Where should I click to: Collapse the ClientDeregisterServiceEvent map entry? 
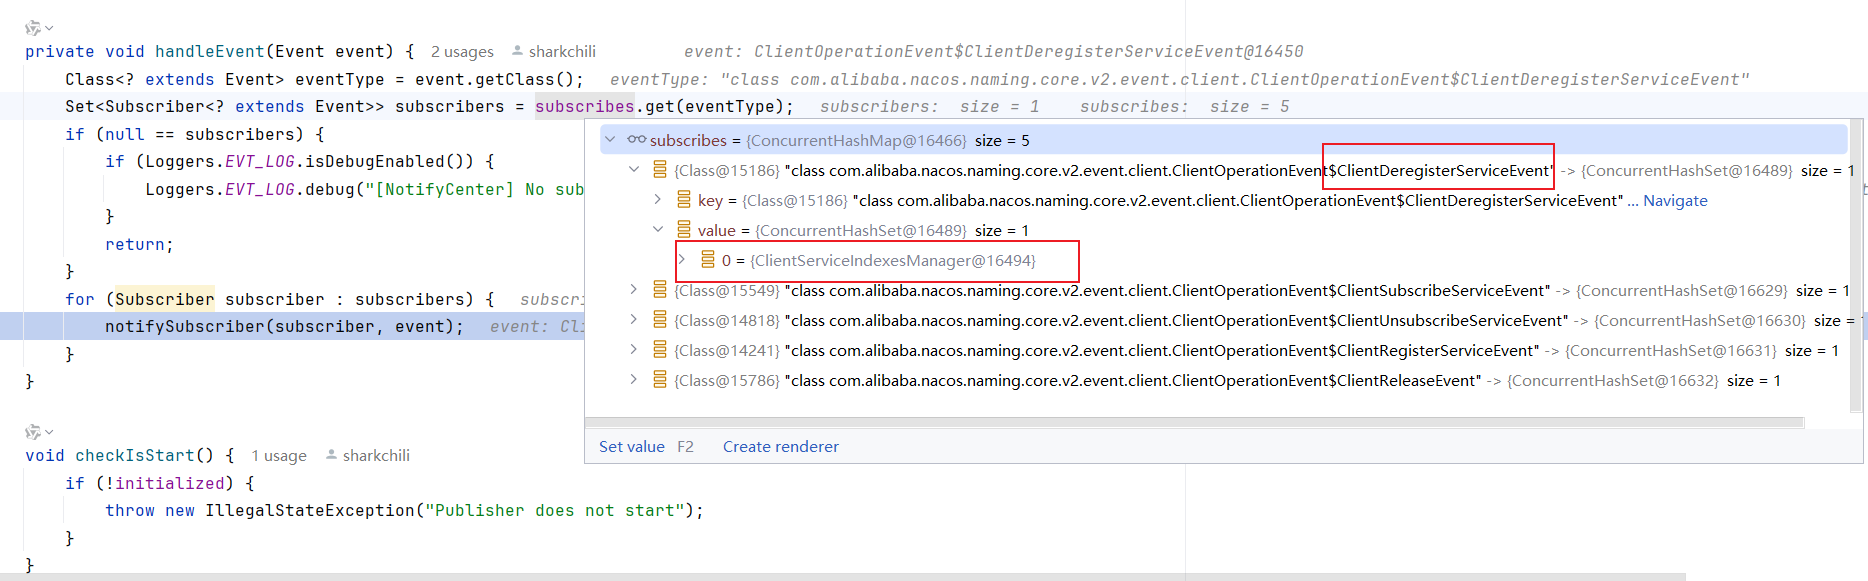point(634,170)
